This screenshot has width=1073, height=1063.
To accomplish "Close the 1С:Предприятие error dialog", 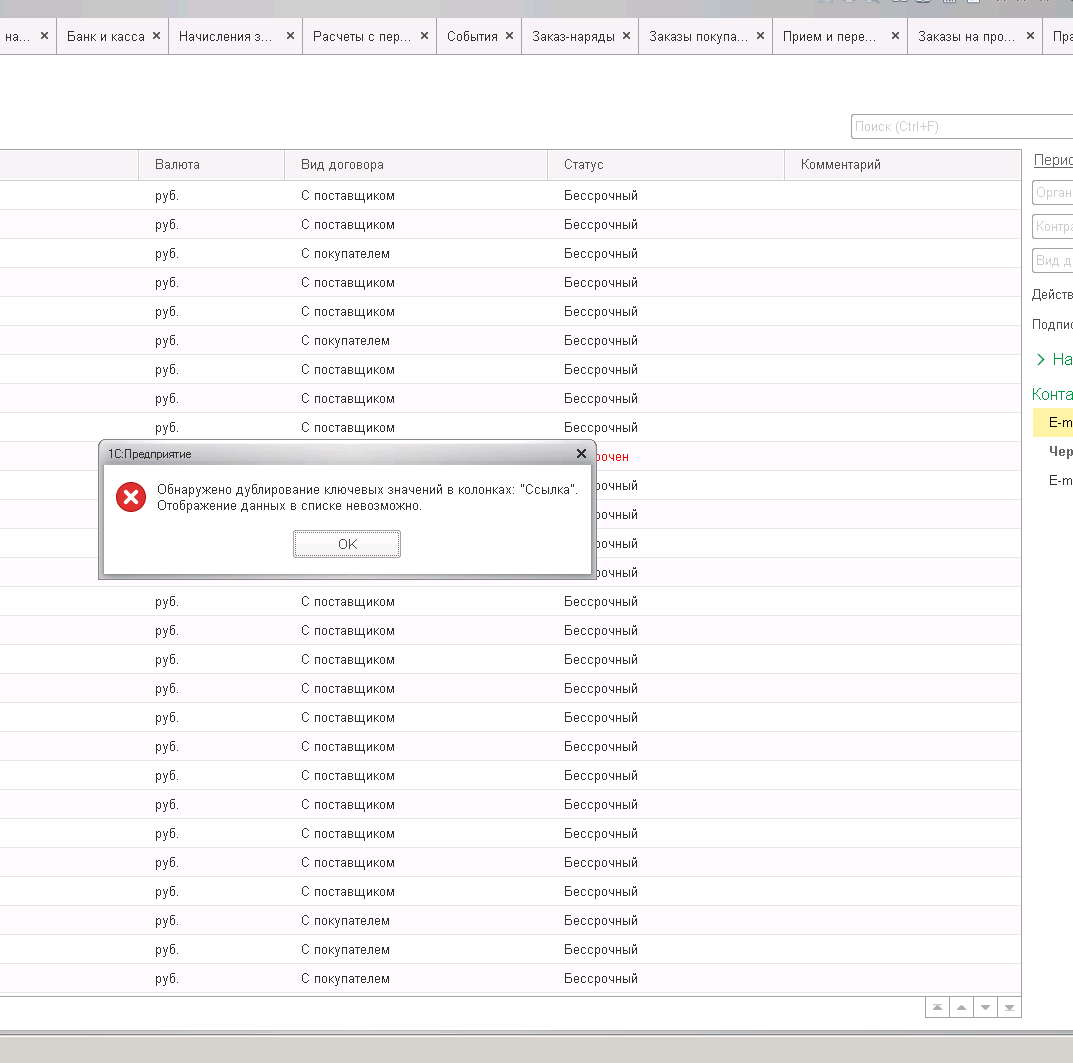I will point(581,454).
